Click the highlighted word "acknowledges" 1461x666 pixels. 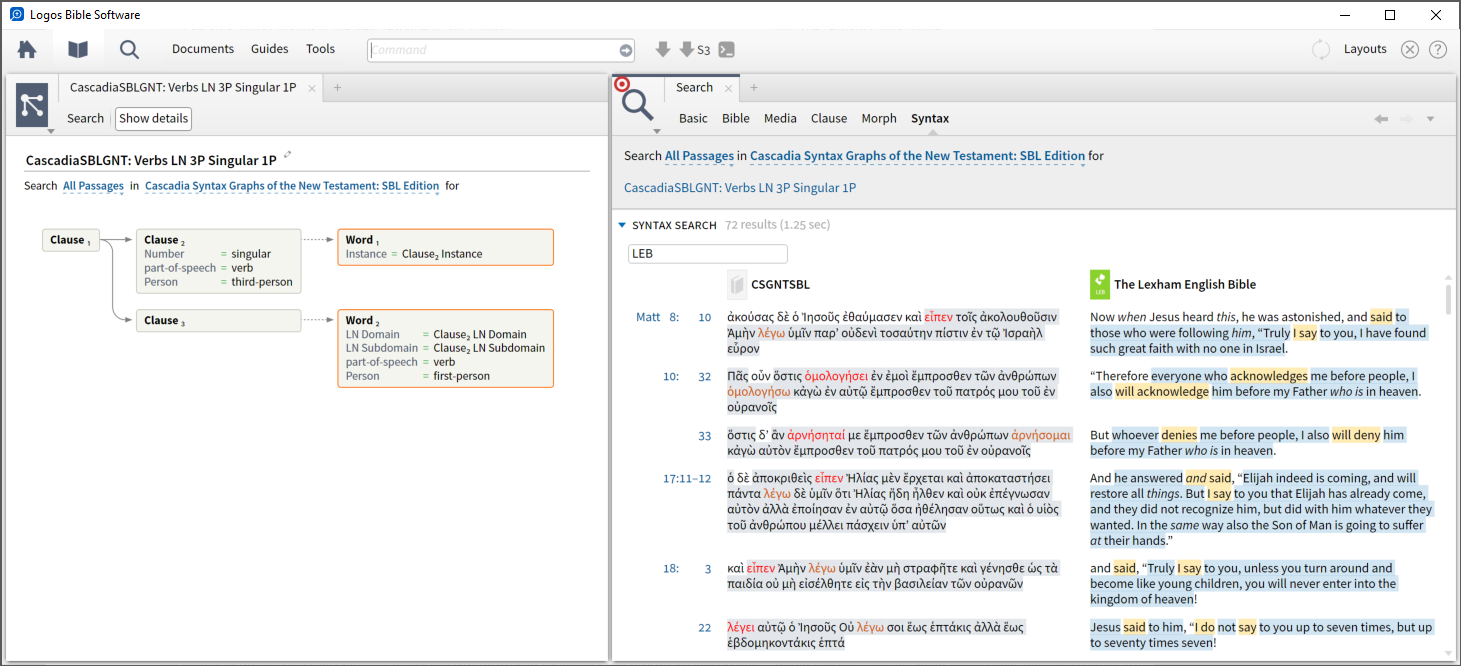1268,377
